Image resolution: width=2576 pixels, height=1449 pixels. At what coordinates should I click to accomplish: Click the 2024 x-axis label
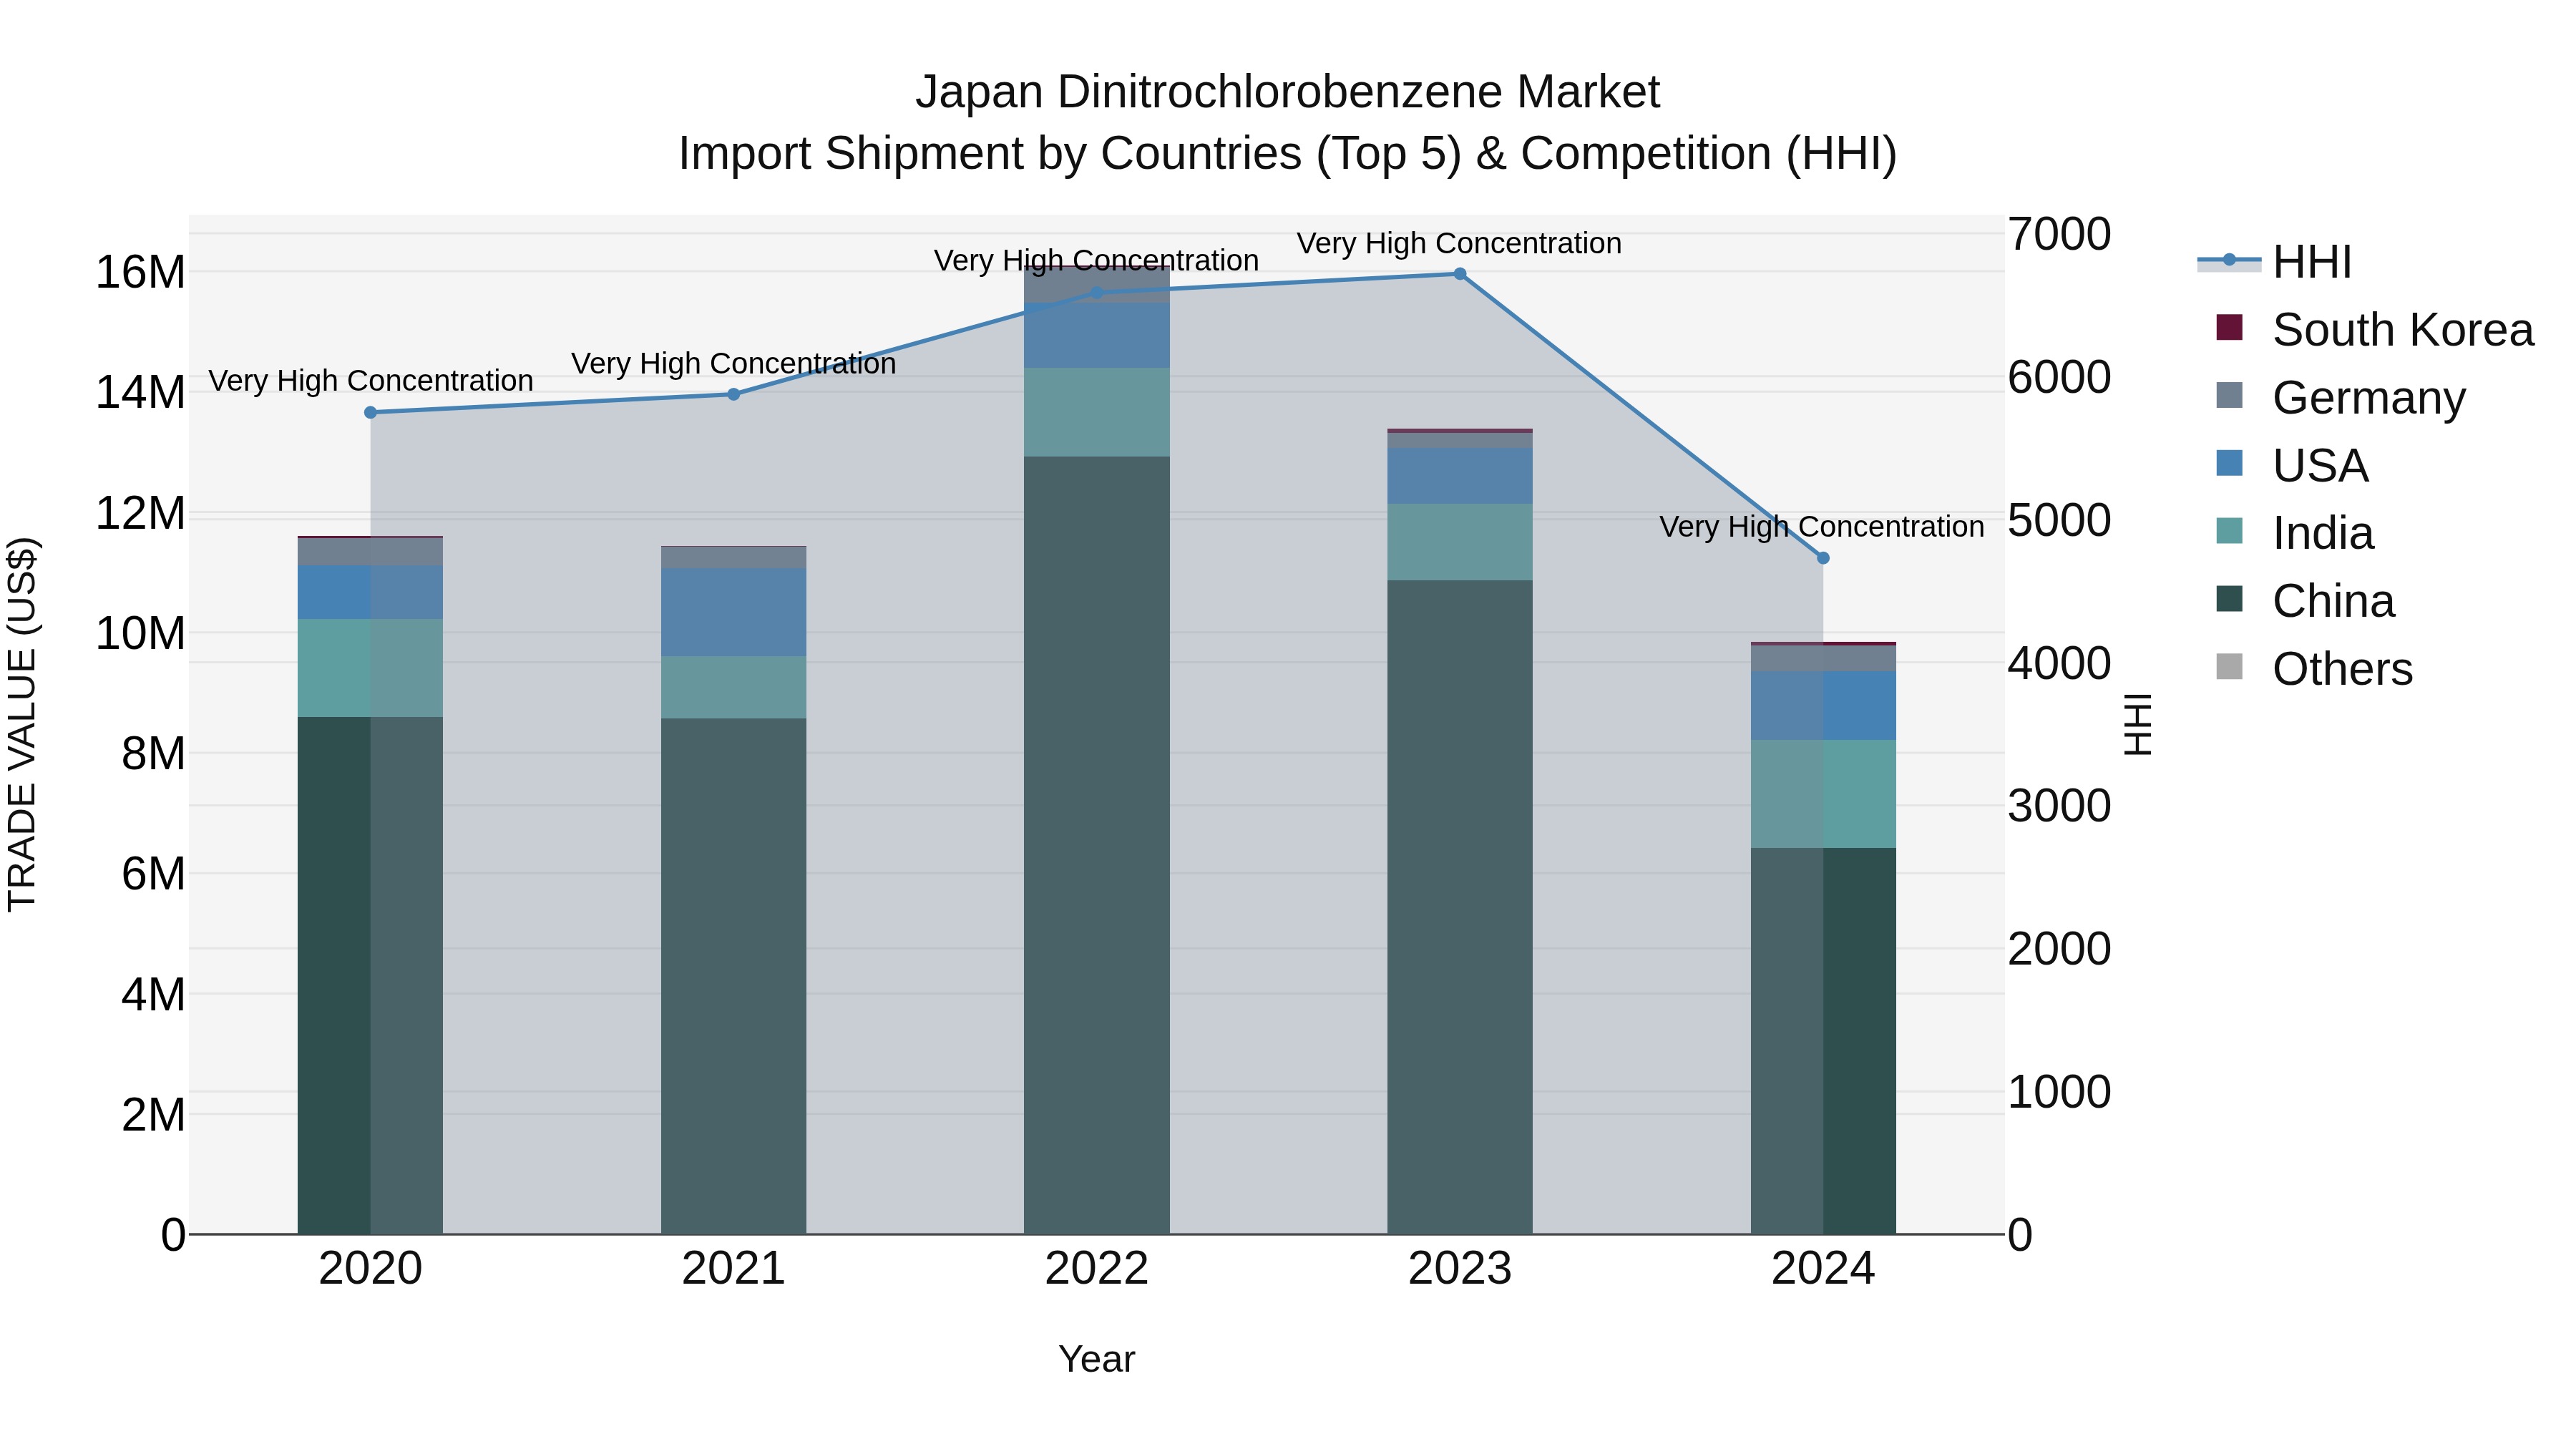[1822, 1269]
